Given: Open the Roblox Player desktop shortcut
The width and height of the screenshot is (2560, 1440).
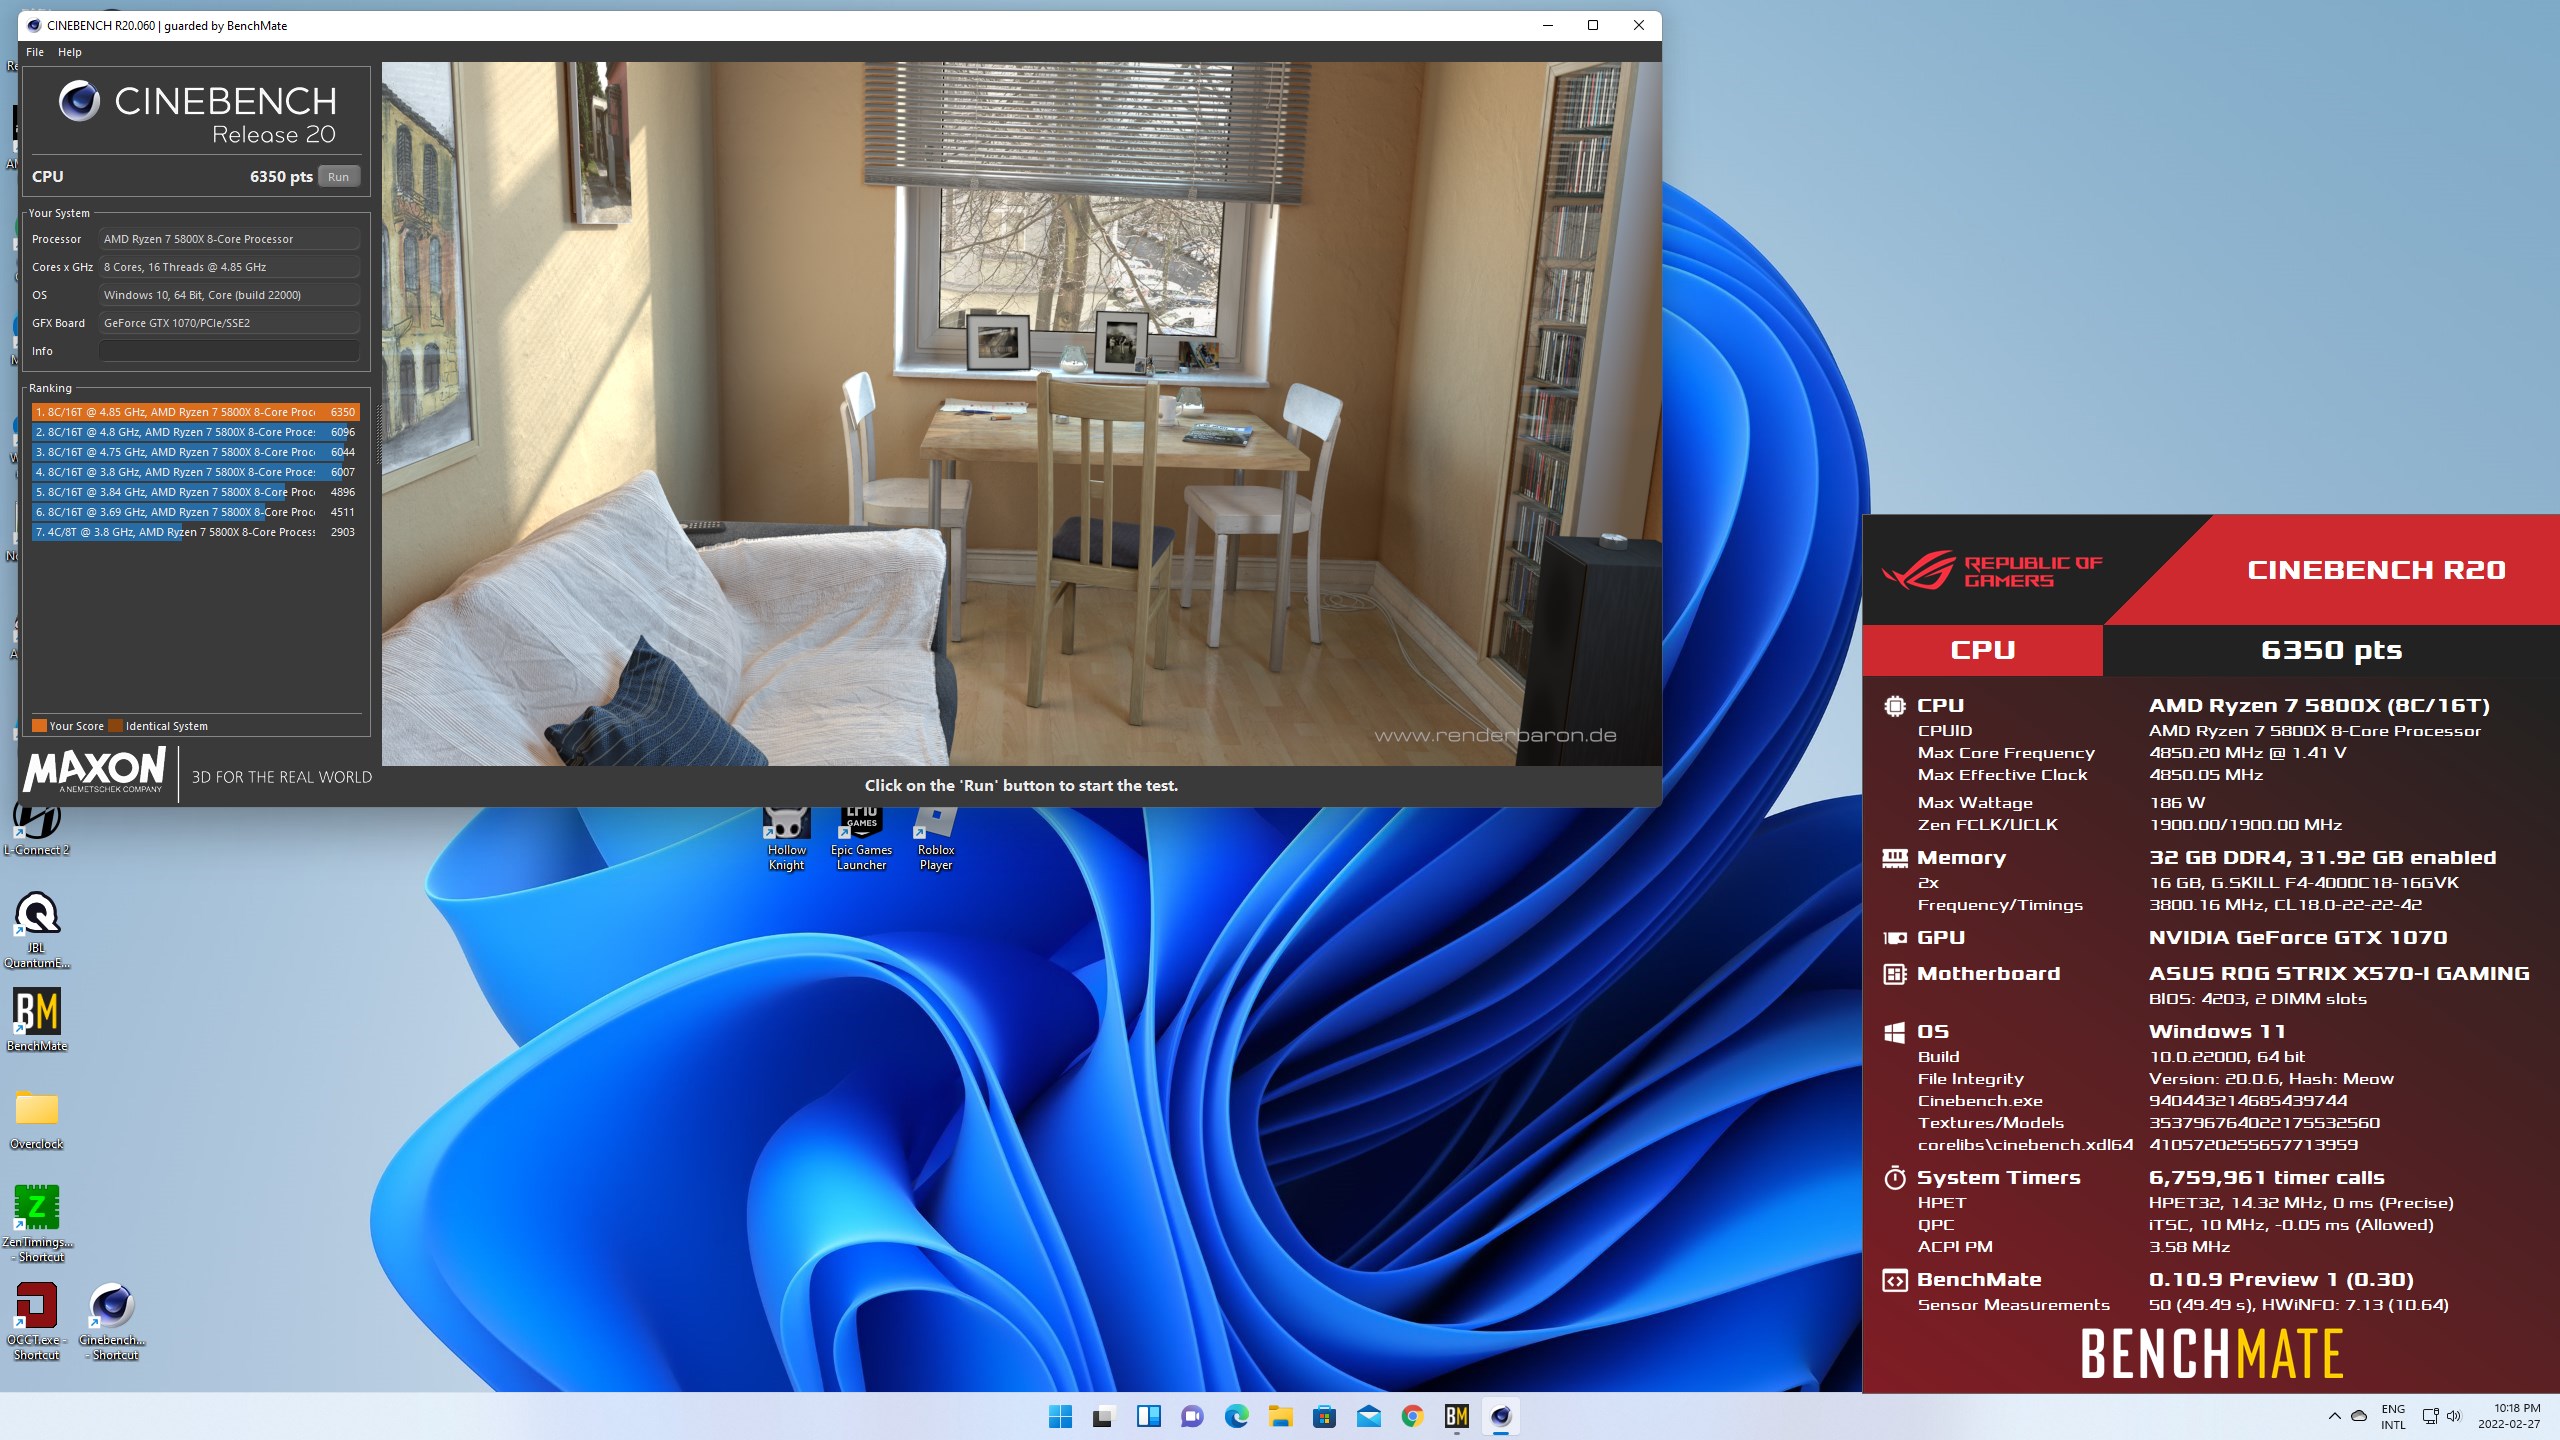Looking at the screenshot, I should (936, 838).
